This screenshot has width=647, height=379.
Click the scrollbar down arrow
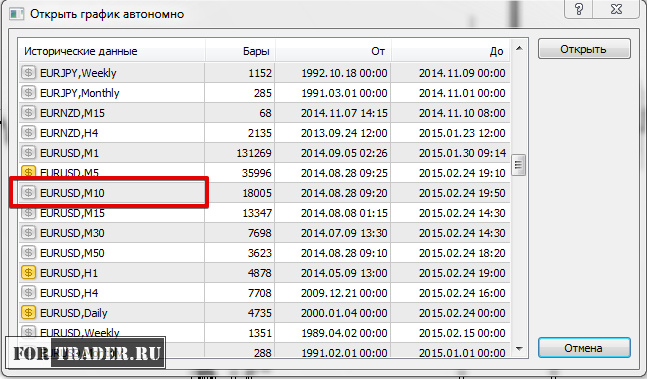[x=519, y=349]
